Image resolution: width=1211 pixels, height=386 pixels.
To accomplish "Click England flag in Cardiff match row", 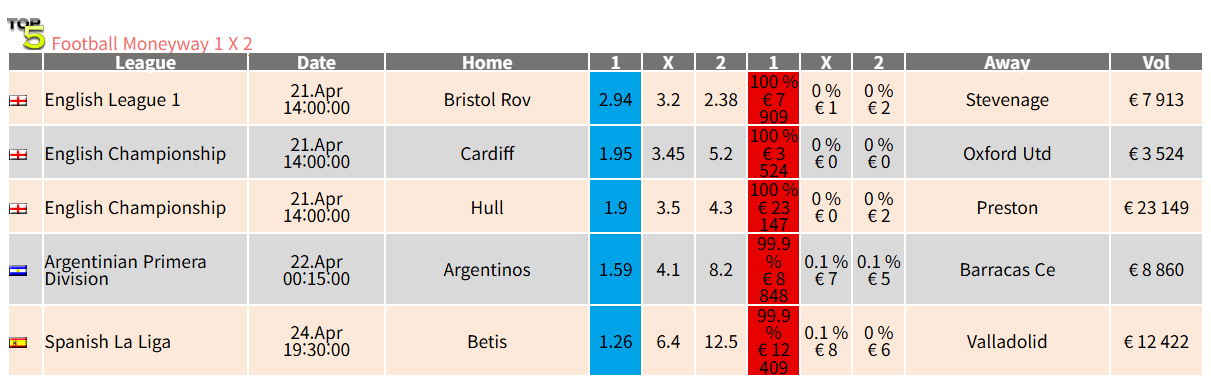I will [18, 154].
